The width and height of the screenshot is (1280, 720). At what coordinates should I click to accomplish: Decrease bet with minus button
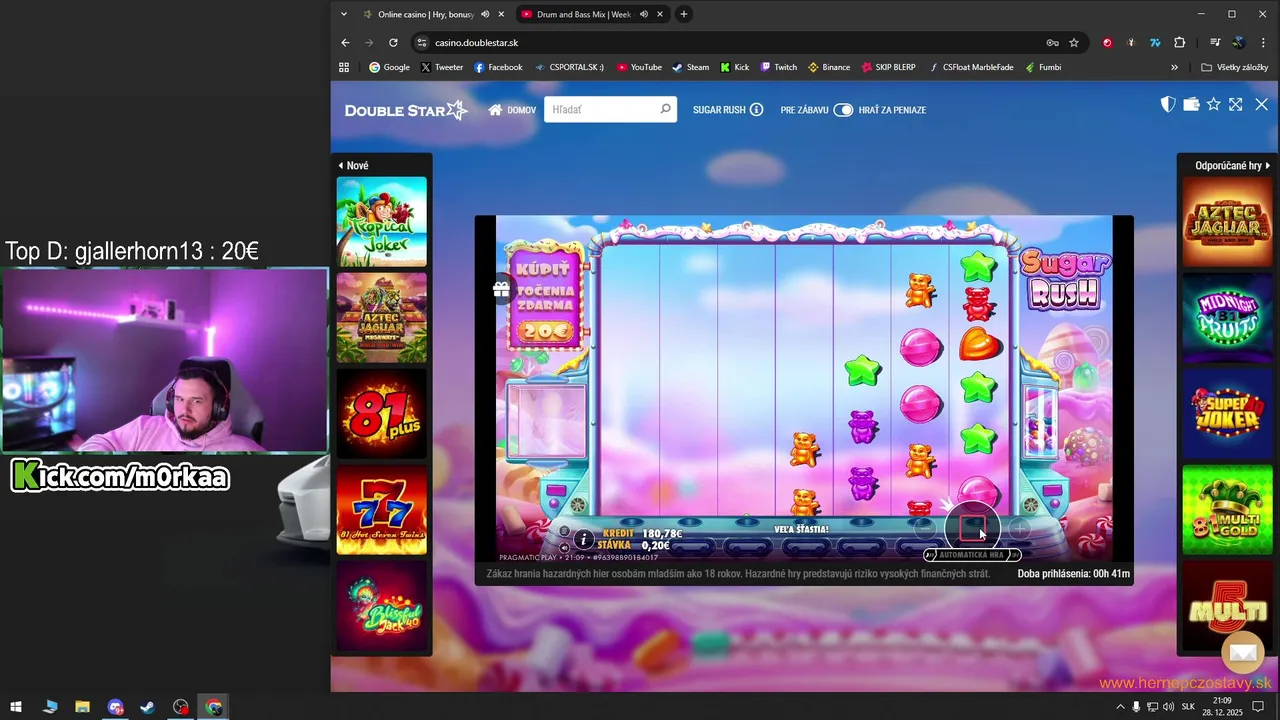pyautogui.click(x=925, y=527)
